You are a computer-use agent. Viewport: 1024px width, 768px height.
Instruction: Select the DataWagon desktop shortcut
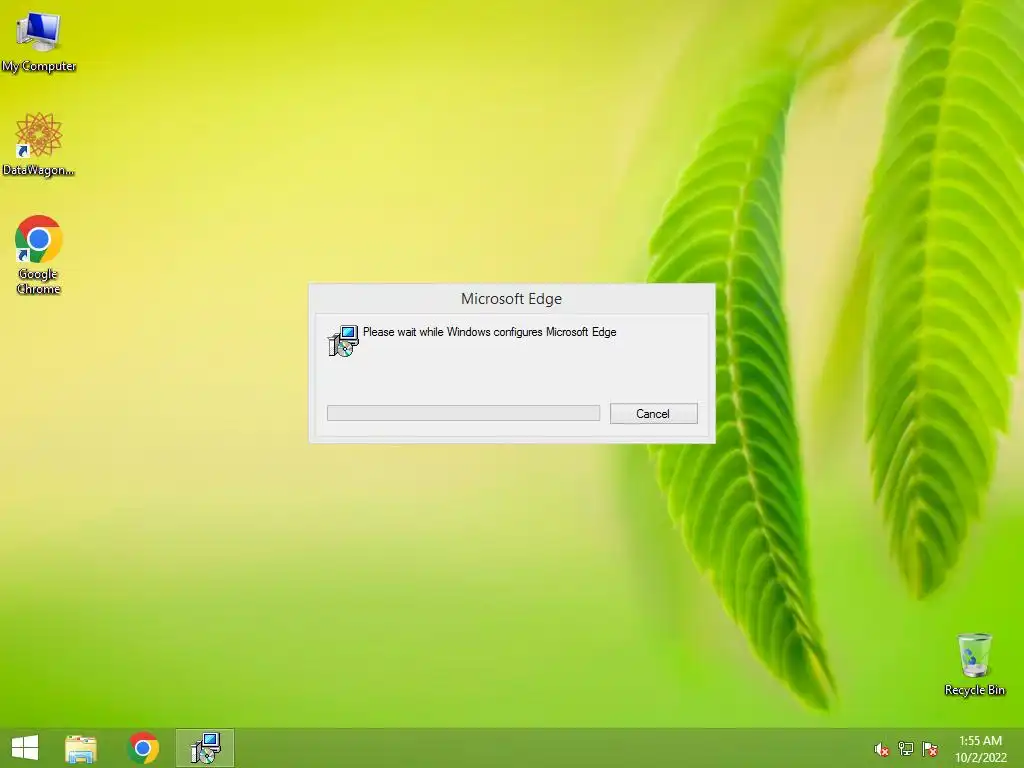point(39,144)
